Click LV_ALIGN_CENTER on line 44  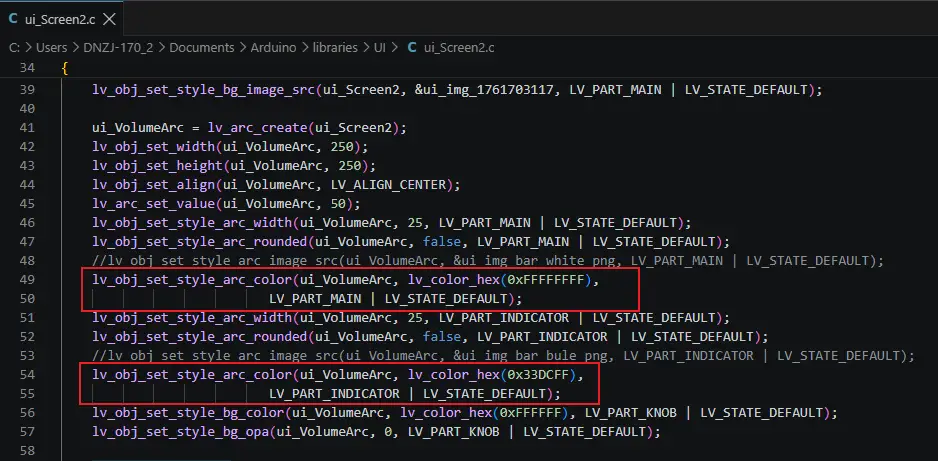click(x=390, y=184)
